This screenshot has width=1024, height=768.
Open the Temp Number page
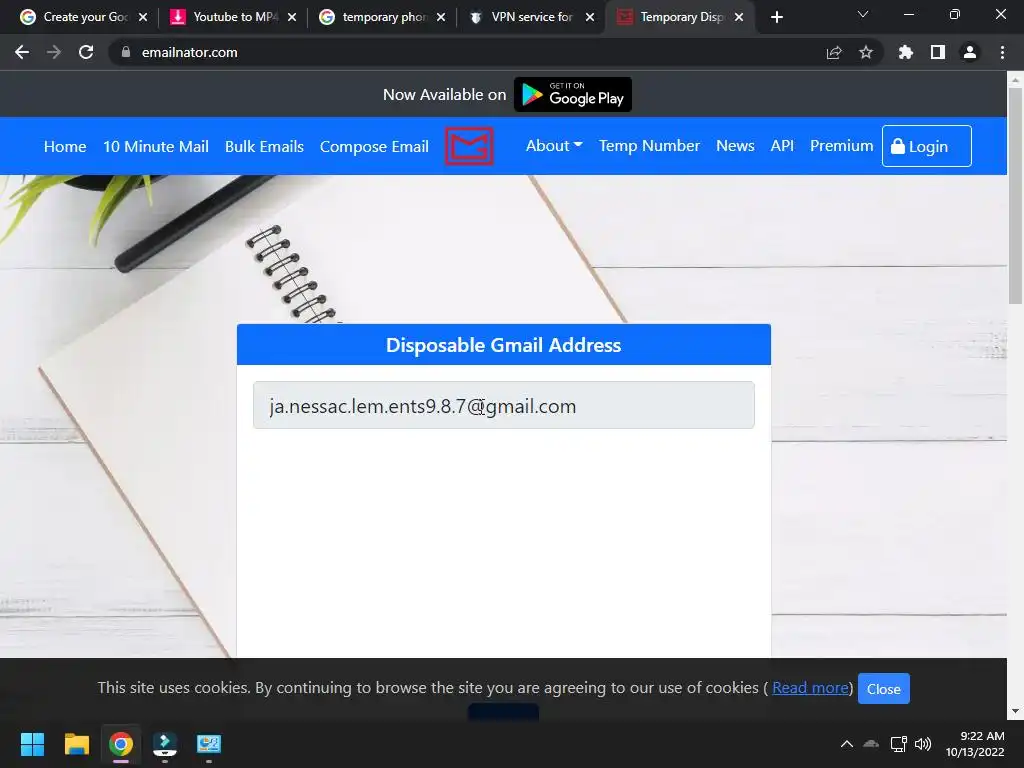click(649, 146)
